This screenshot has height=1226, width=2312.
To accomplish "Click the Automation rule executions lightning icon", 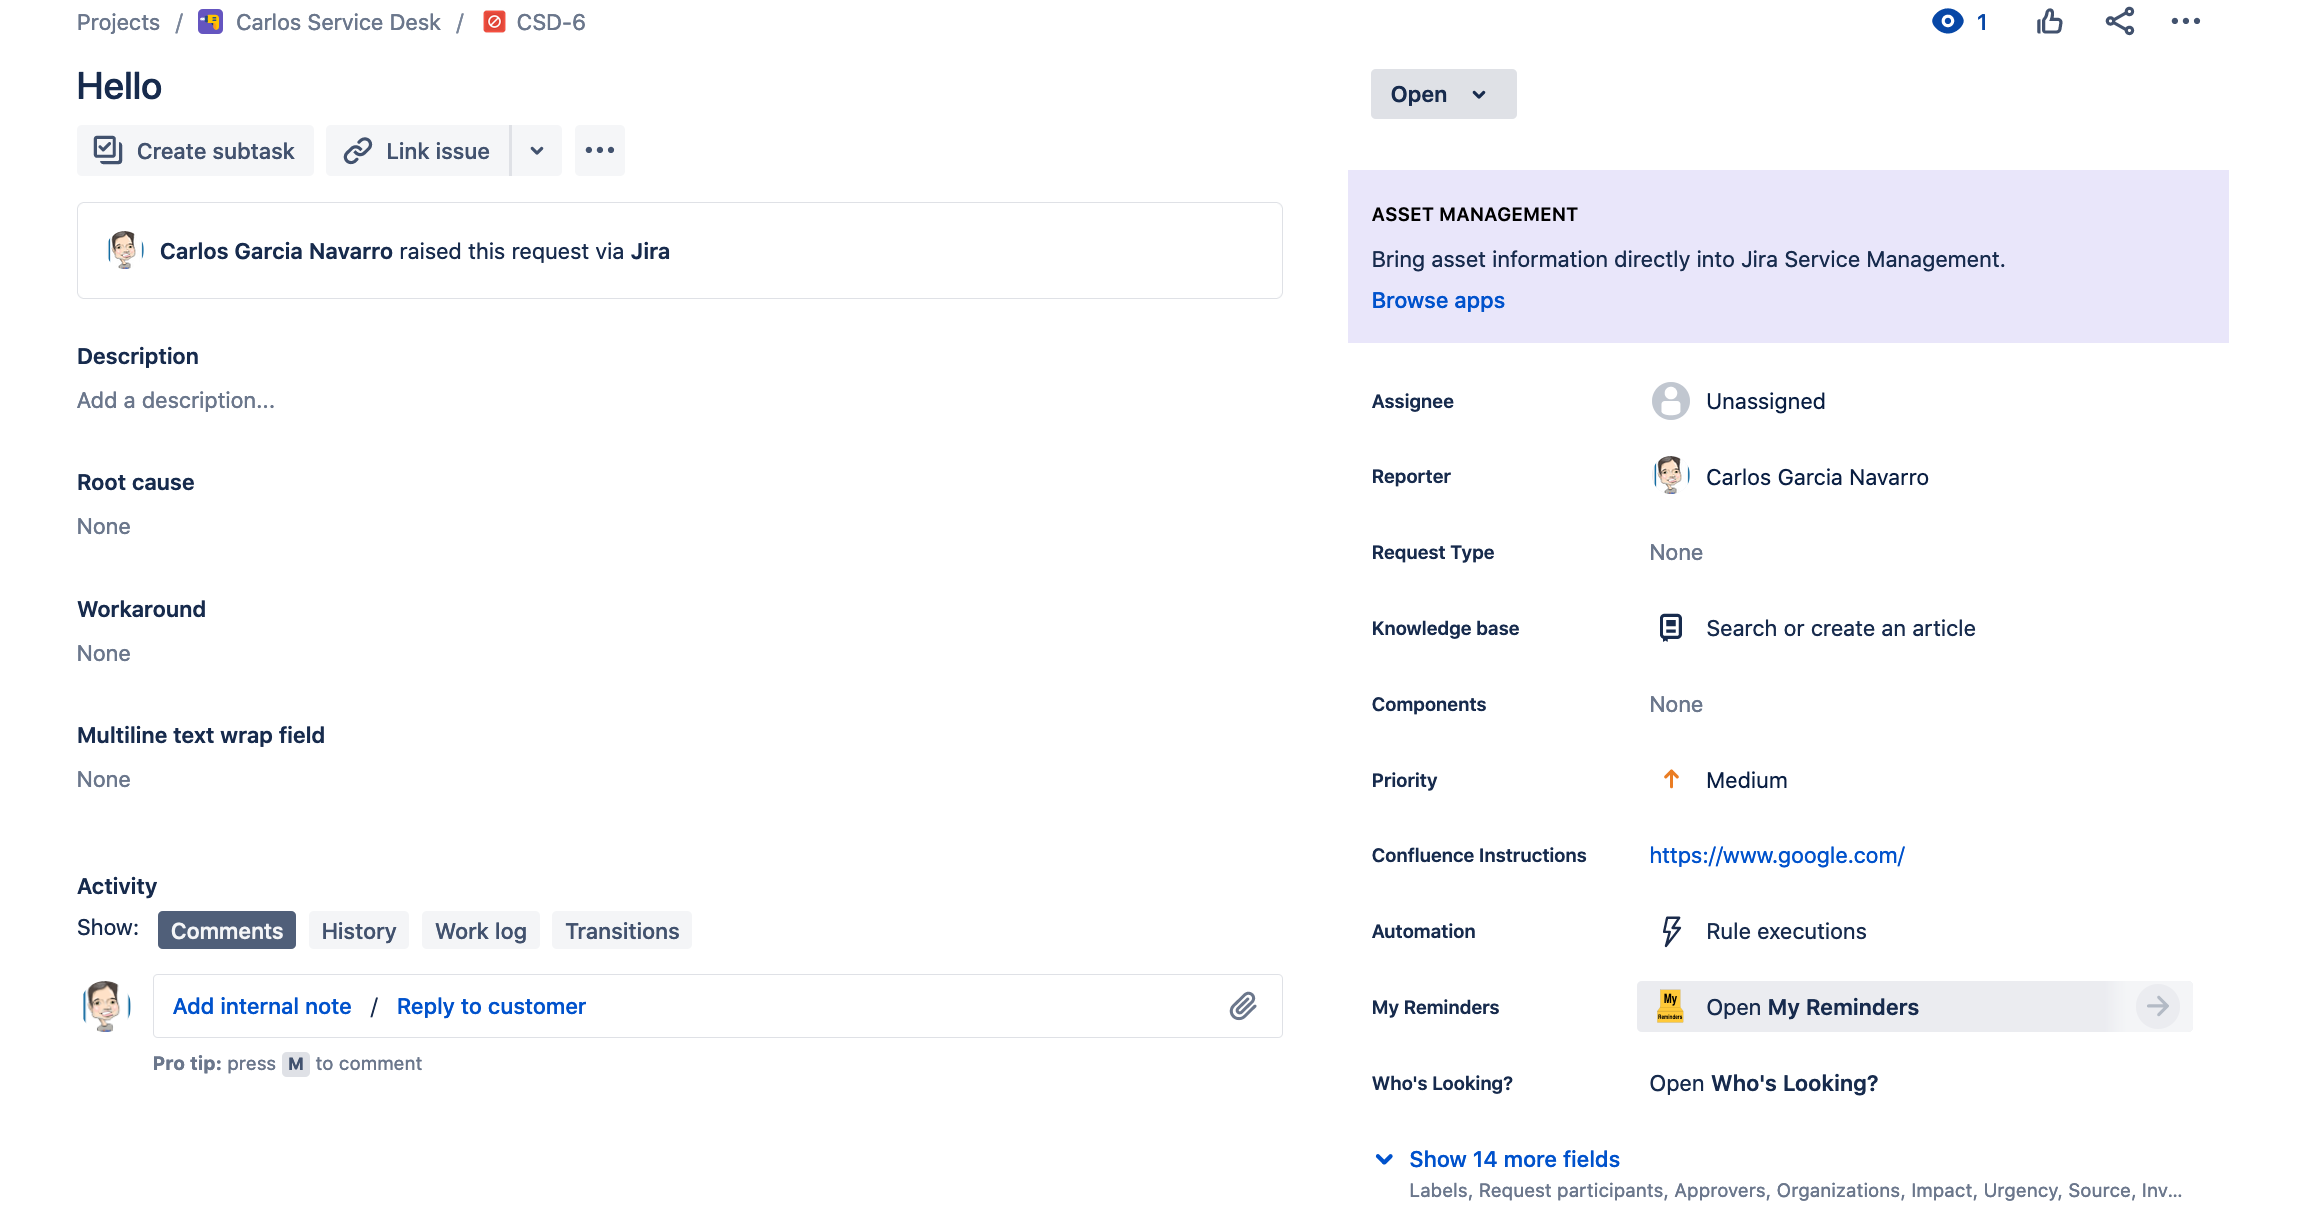I will [1669, 930].
